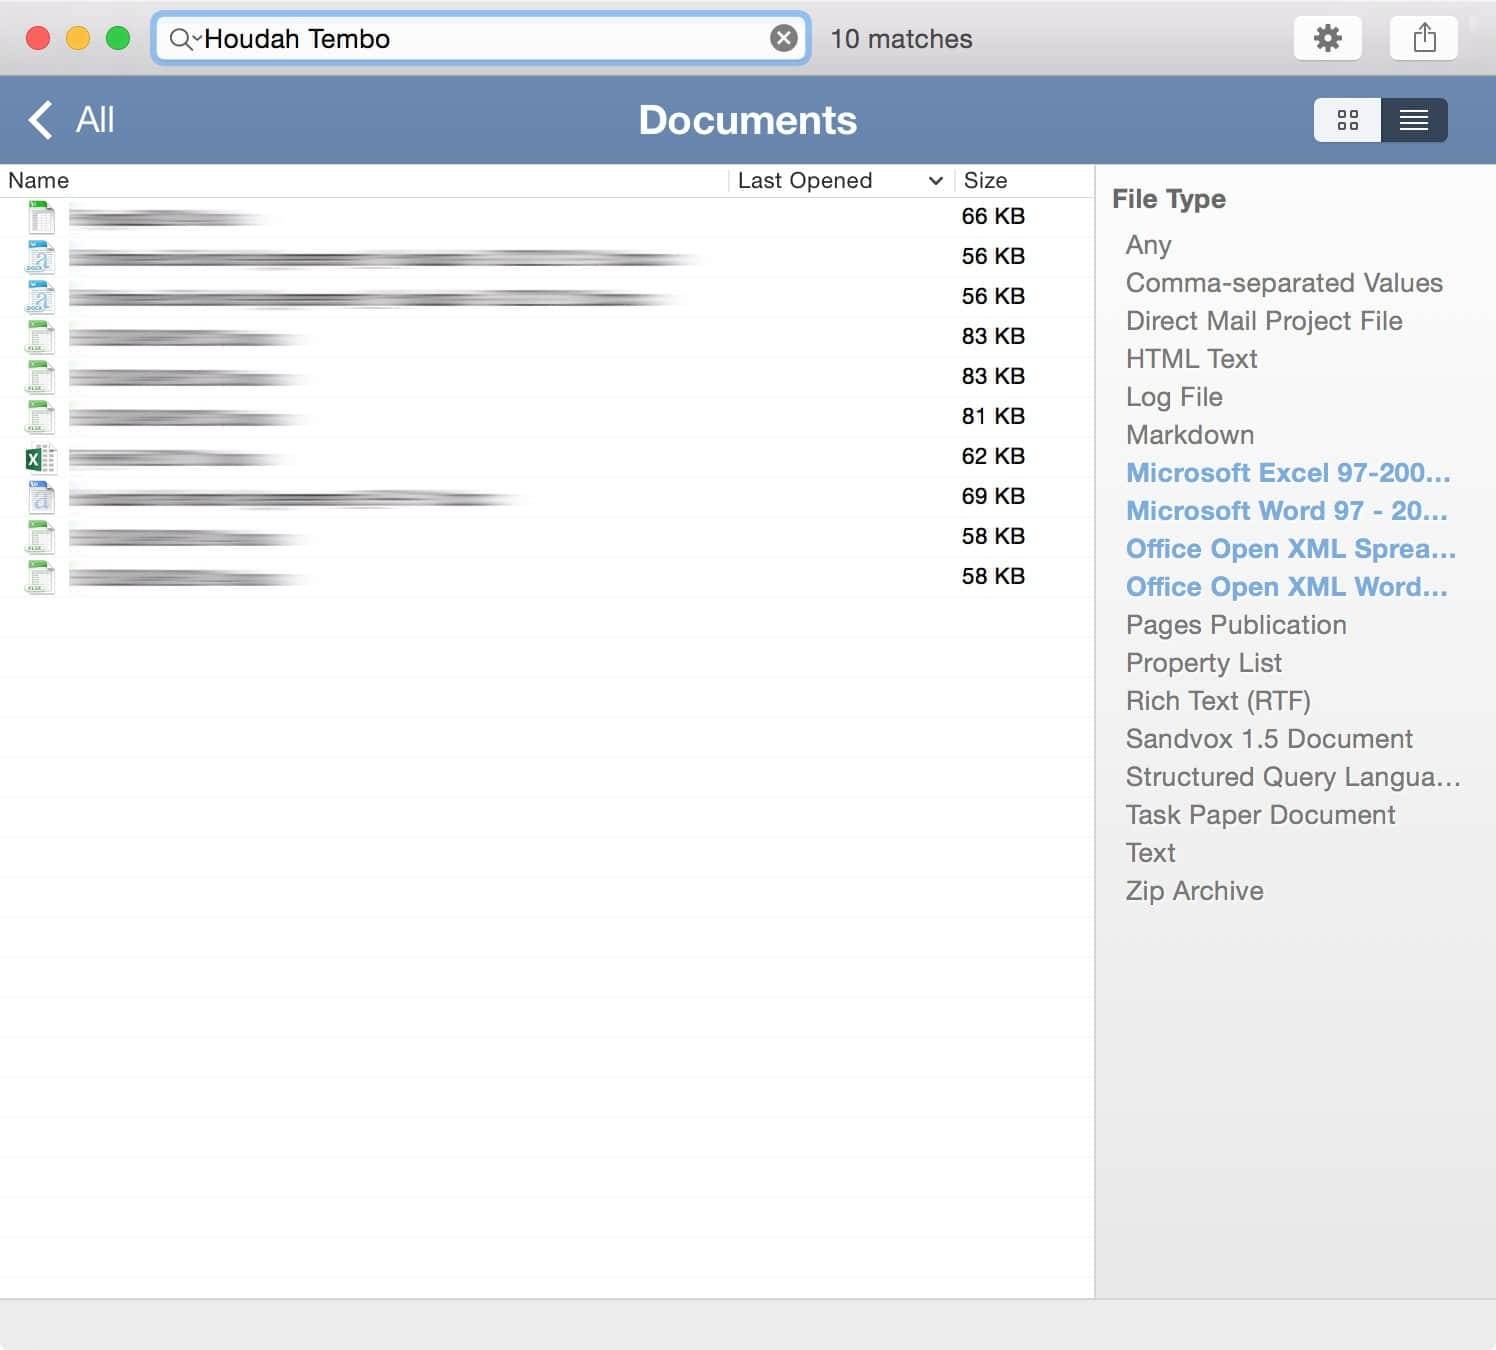Viewport: 1496px width, 1350px height.
Task: Click the share button in toolbar
Action: click(1424, 39)
